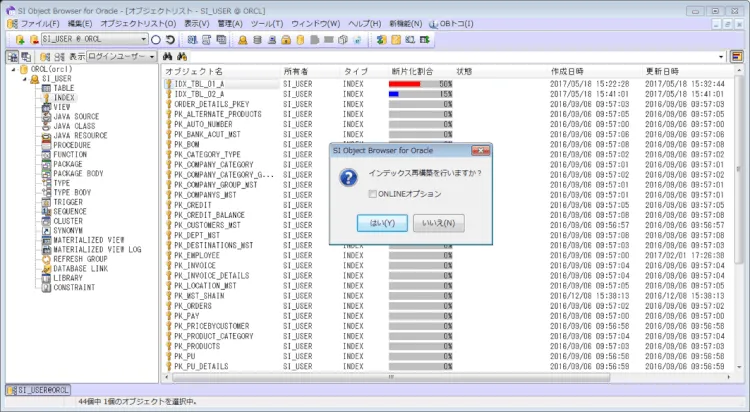This screenshot has height=412, width=750.
Task: Click the gray list icon before 表示
Action: pyautogui.click(x=59, y=56)
